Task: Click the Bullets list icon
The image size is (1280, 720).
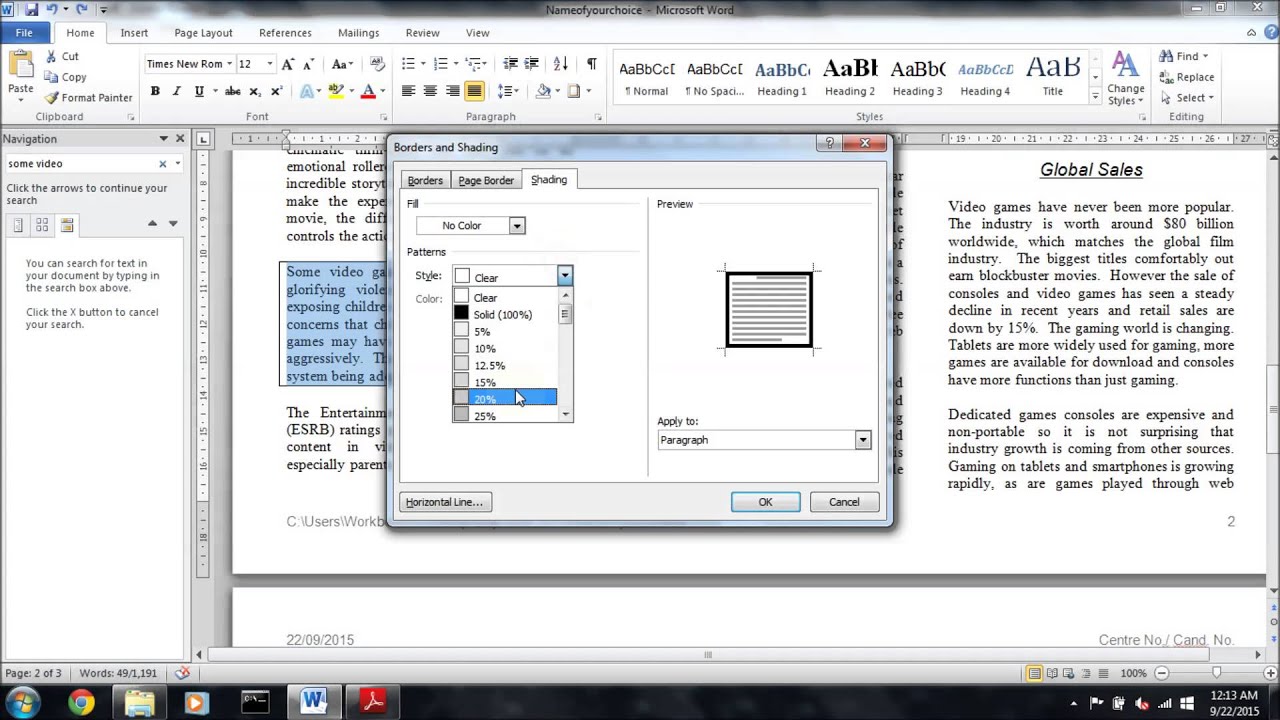Action: (408, 64)
